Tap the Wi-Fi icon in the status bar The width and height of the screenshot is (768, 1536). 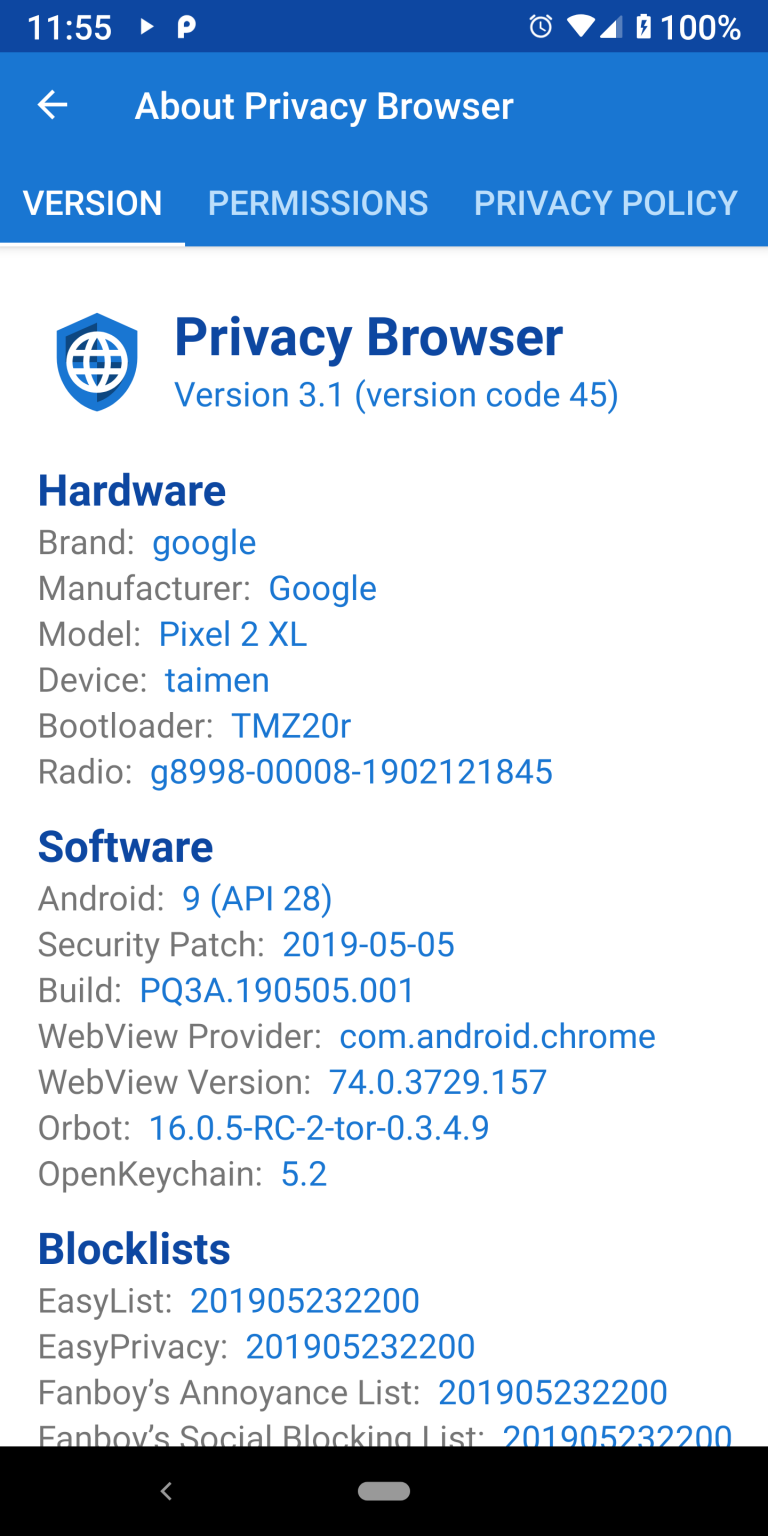point(582,27)
